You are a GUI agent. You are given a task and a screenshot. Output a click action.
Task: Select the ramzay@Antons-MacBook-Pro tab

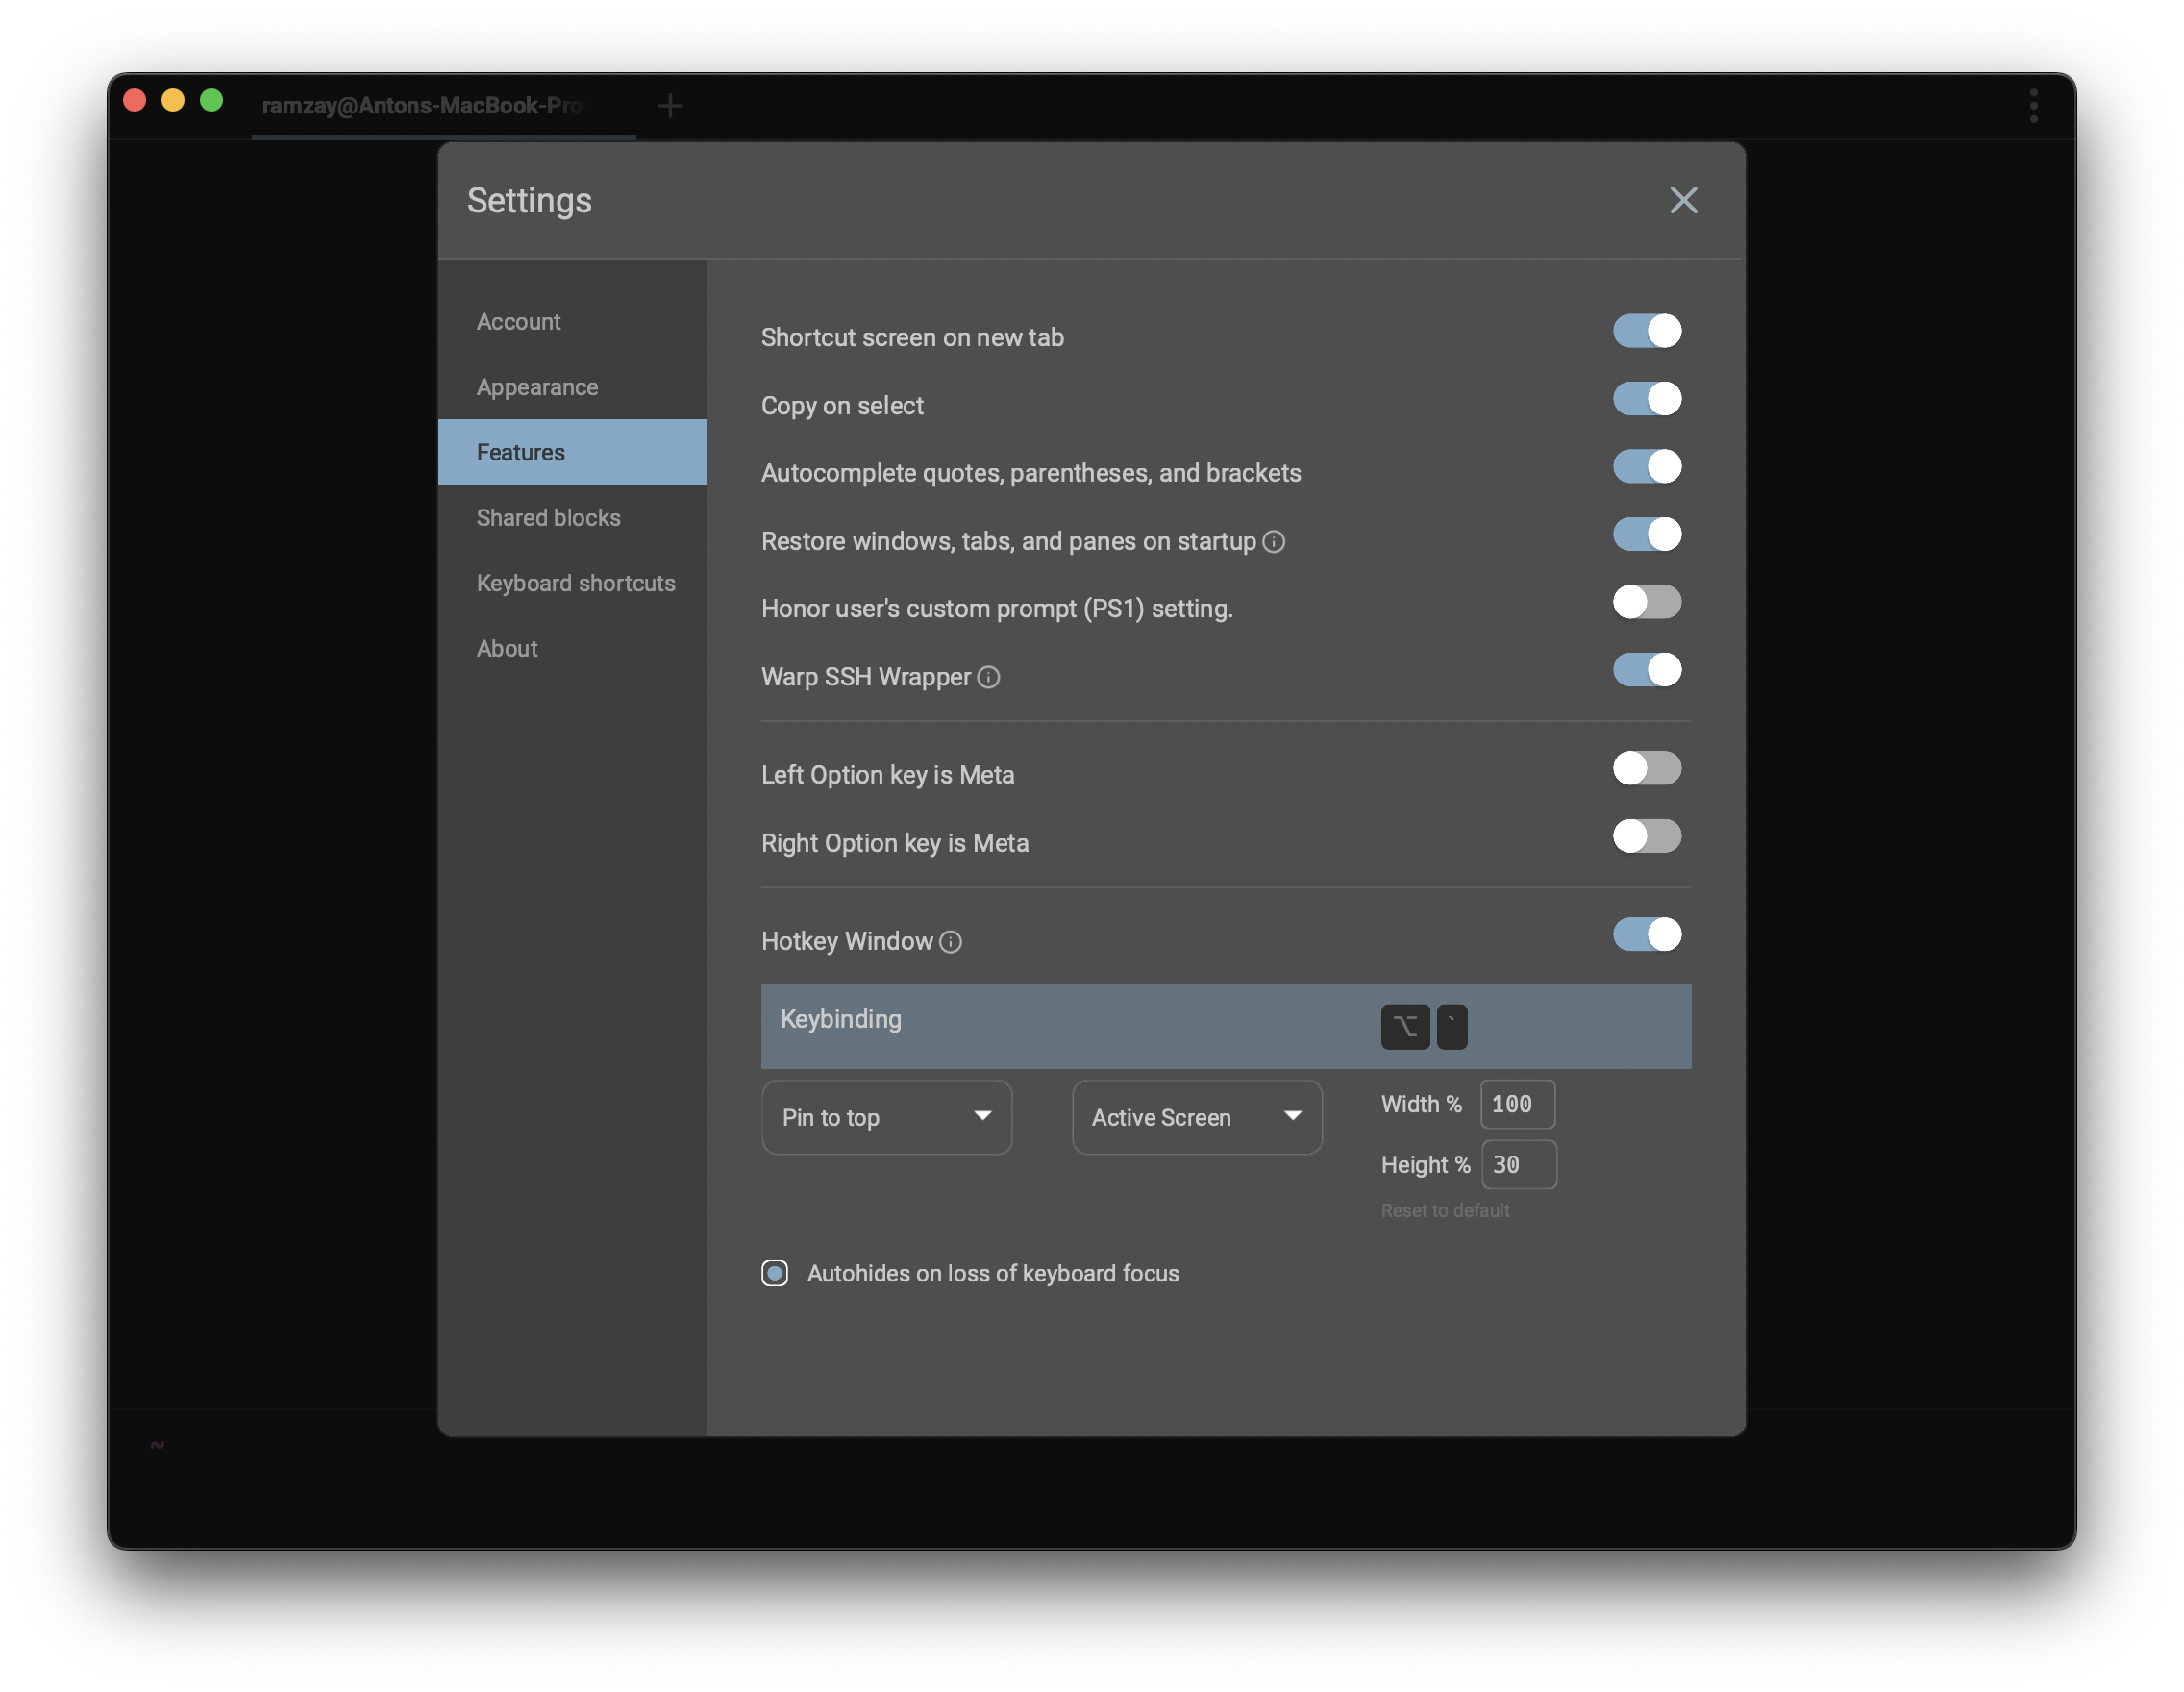click(x=422, y=105)
